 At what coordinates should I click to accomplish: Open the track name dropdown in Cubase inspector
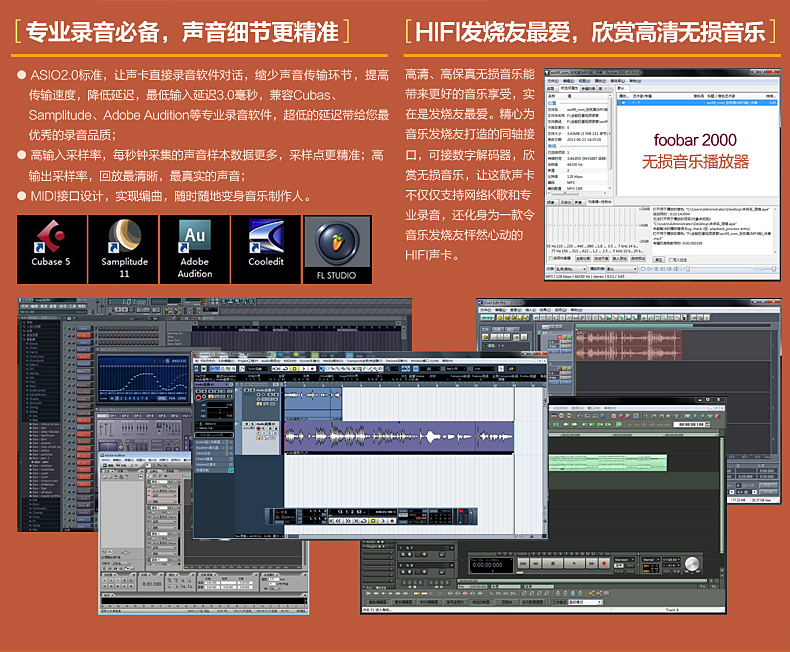(x=211, y=384)
